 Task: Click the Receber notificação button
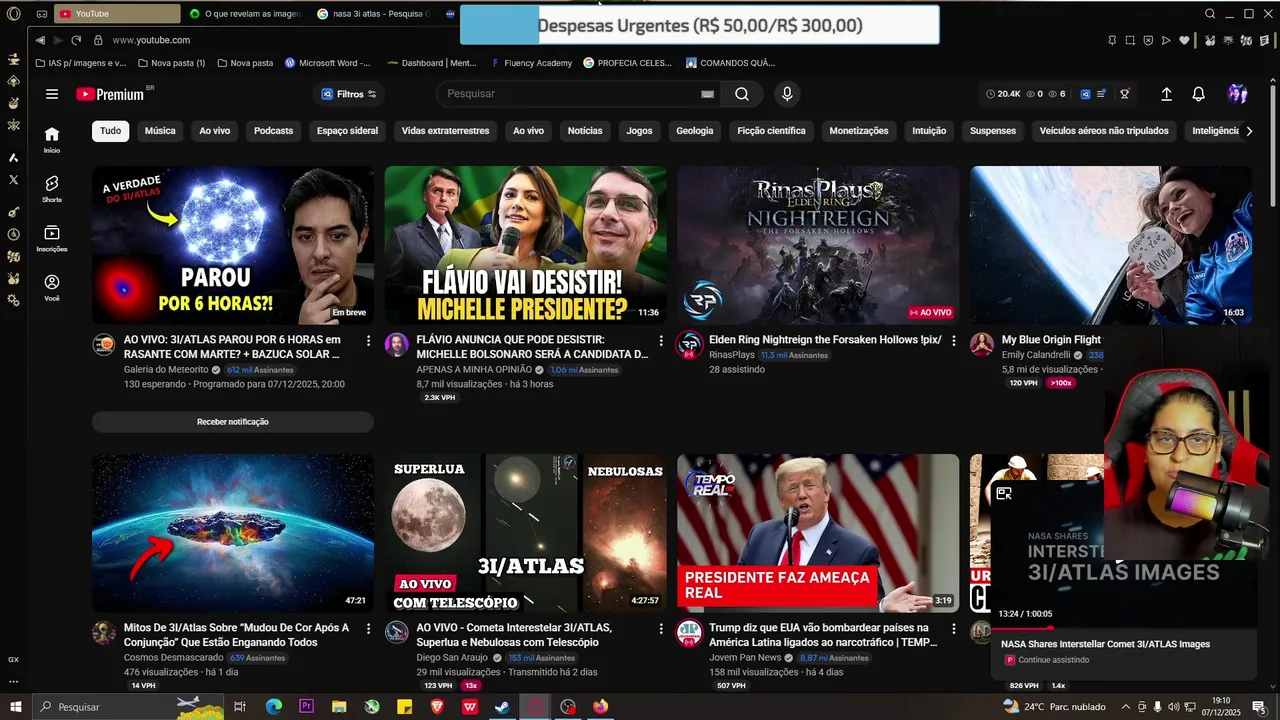tap(233, 422)
